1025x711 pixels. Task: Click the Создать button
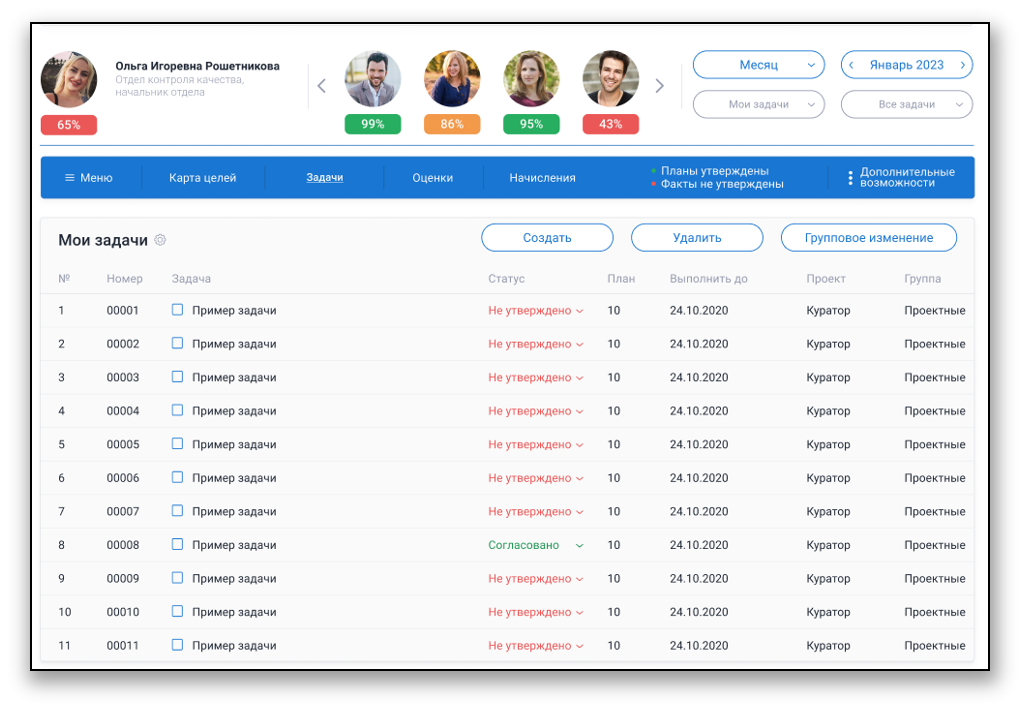click(547, 238)
